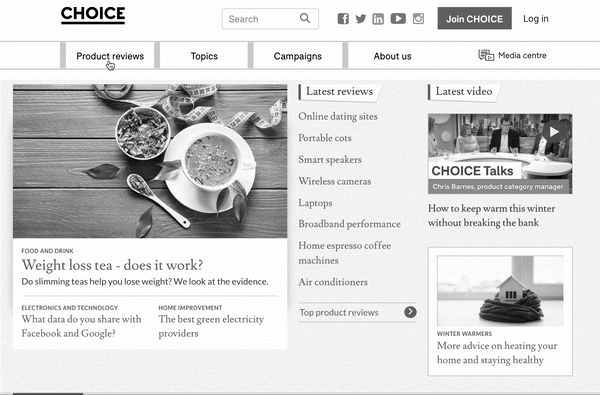The width and height of the screenshot is (600, 395).
Task: Click the WINTER WARMERS label
Action: [465, 334]
